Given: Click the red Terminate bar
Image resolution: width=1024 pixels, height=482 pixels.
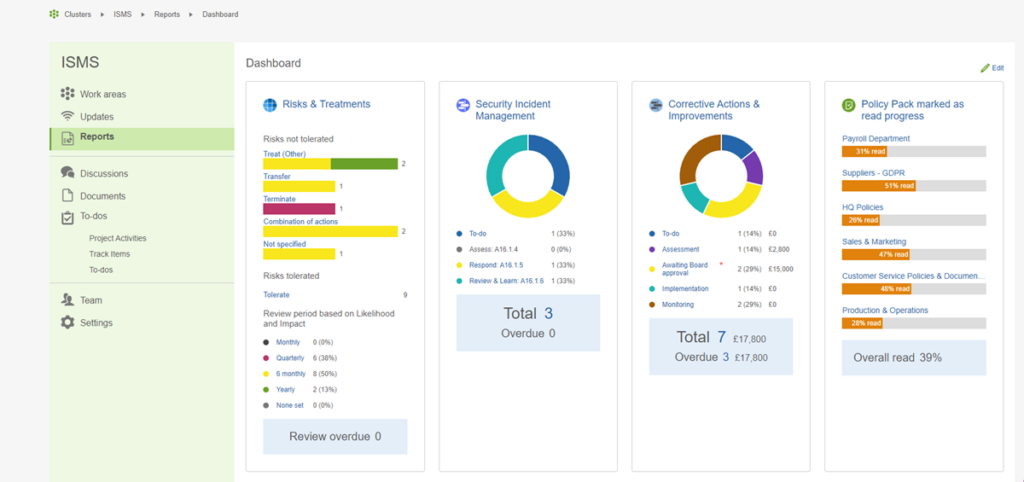Looking at the screenshot, I should (x=299, y=209).
